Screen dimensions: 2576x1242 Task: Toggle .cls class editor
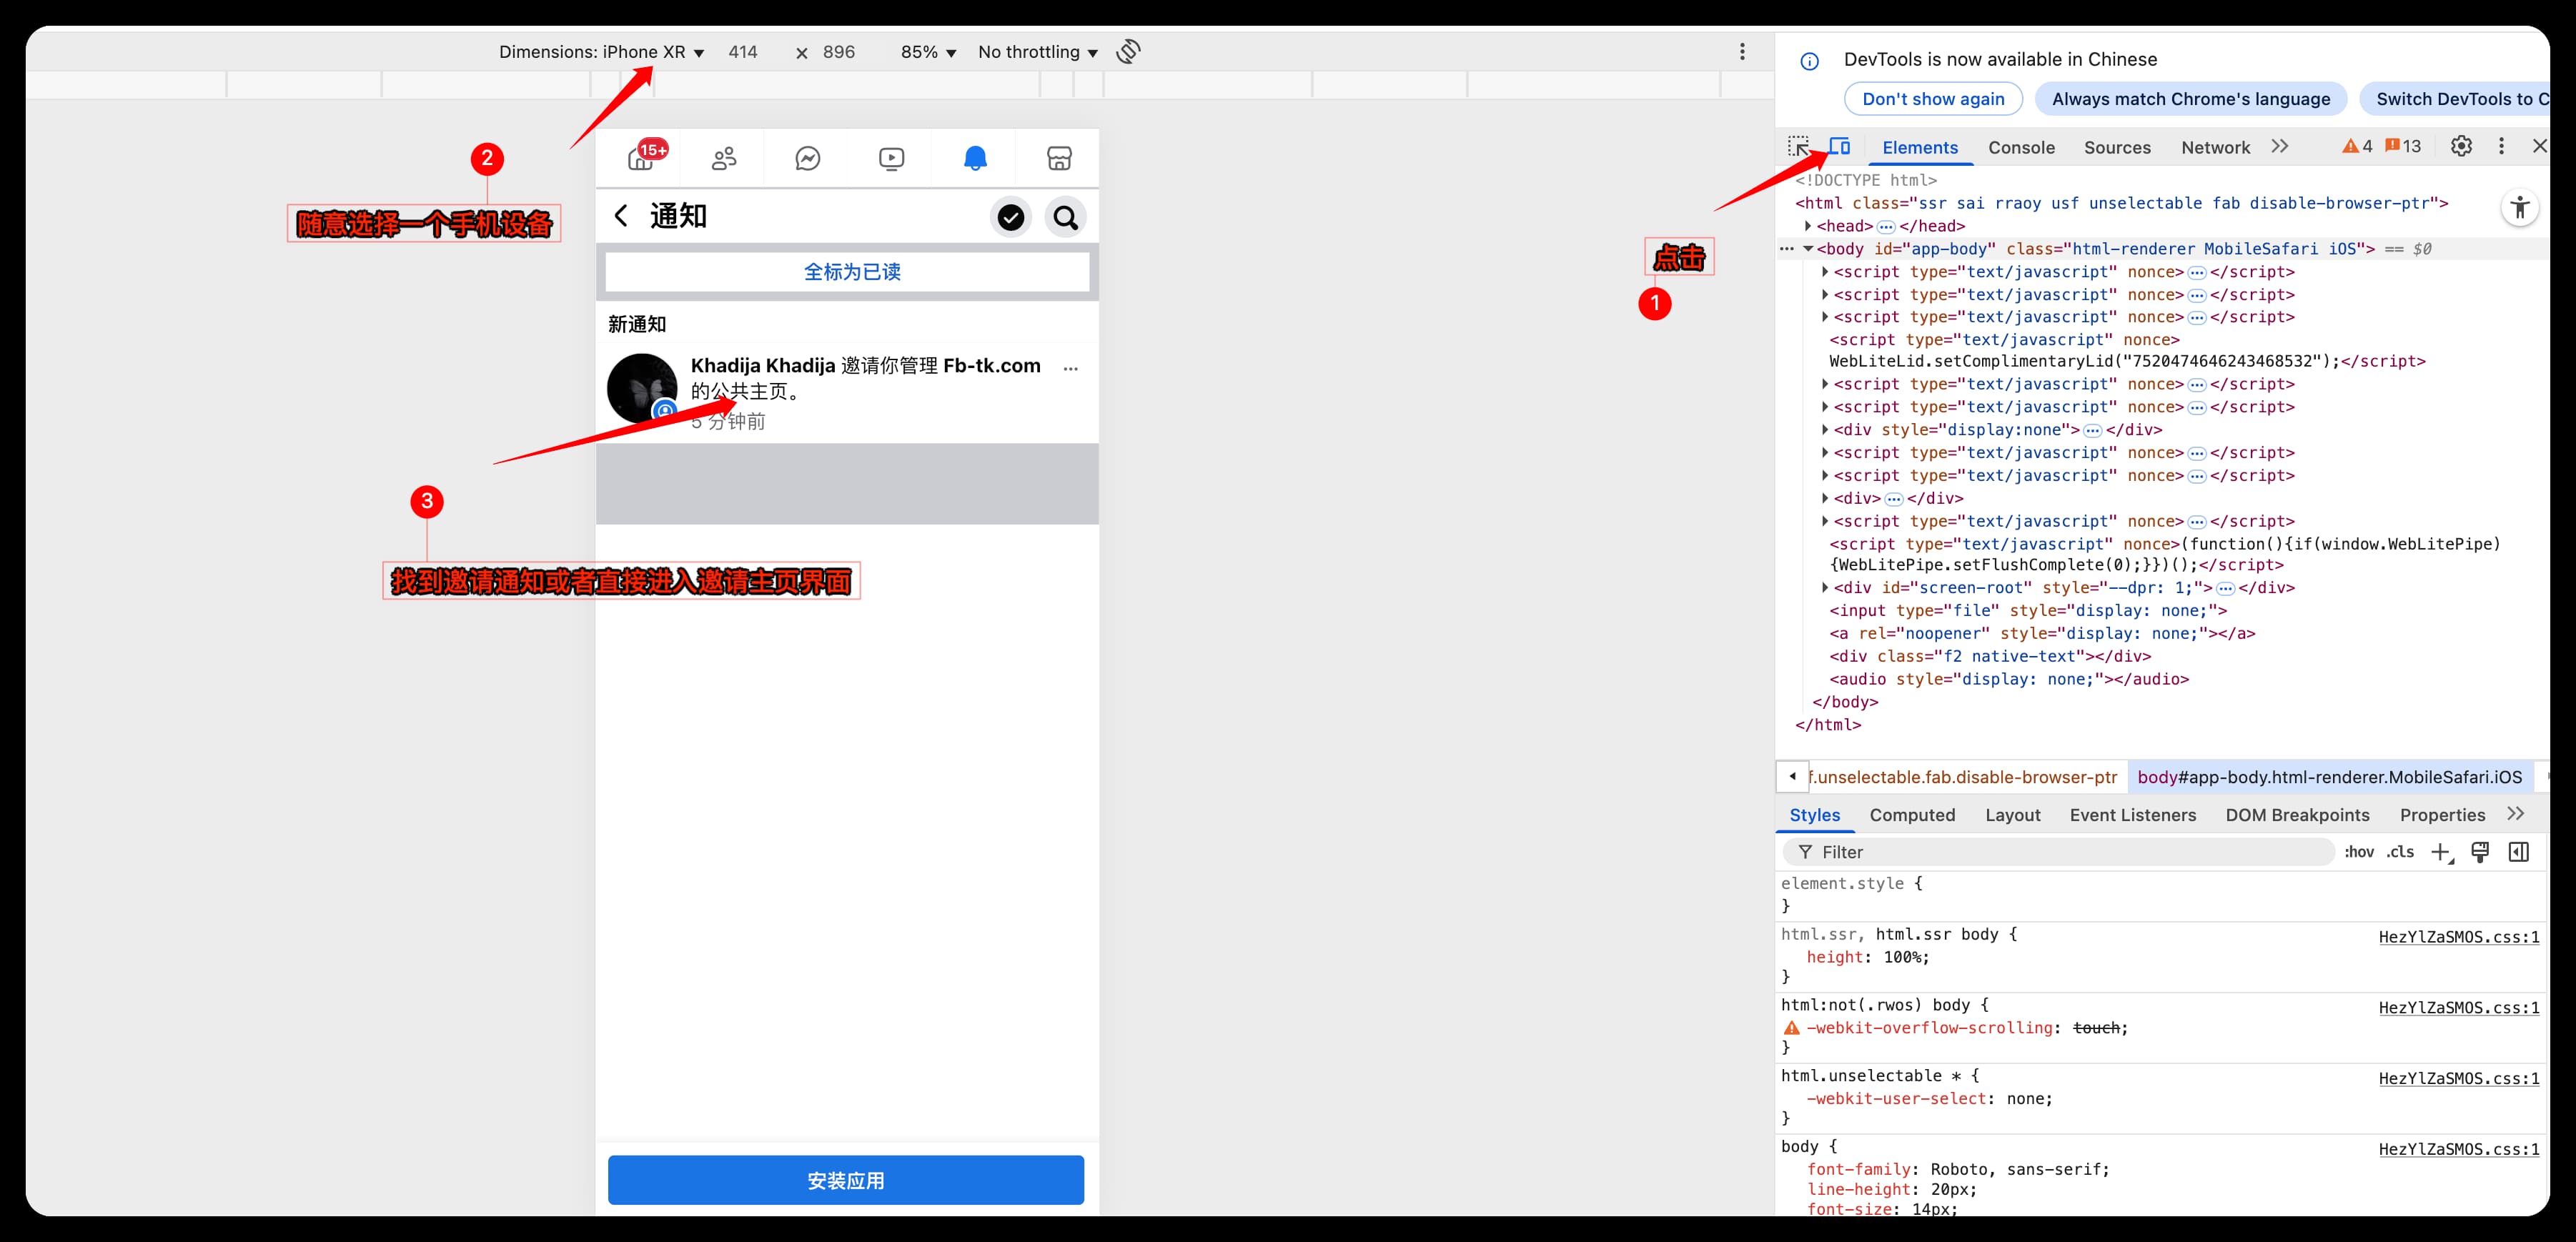point(2400,852)
